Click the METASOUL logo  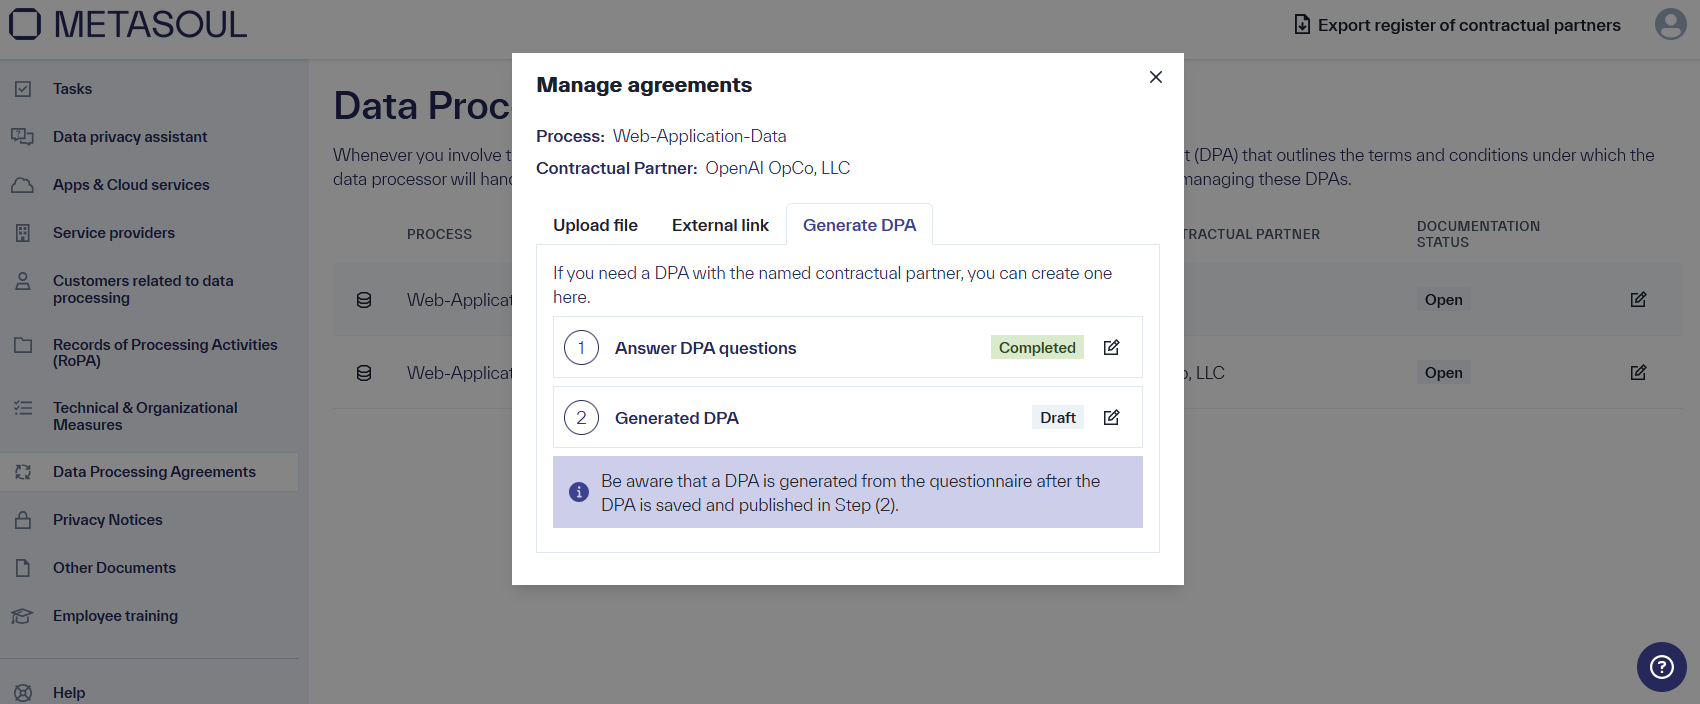tap(128, 24)
